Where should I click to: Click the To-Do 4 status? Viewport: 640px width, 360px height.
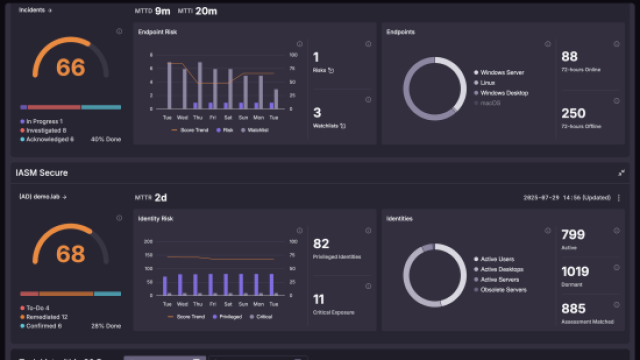[35, 308]
